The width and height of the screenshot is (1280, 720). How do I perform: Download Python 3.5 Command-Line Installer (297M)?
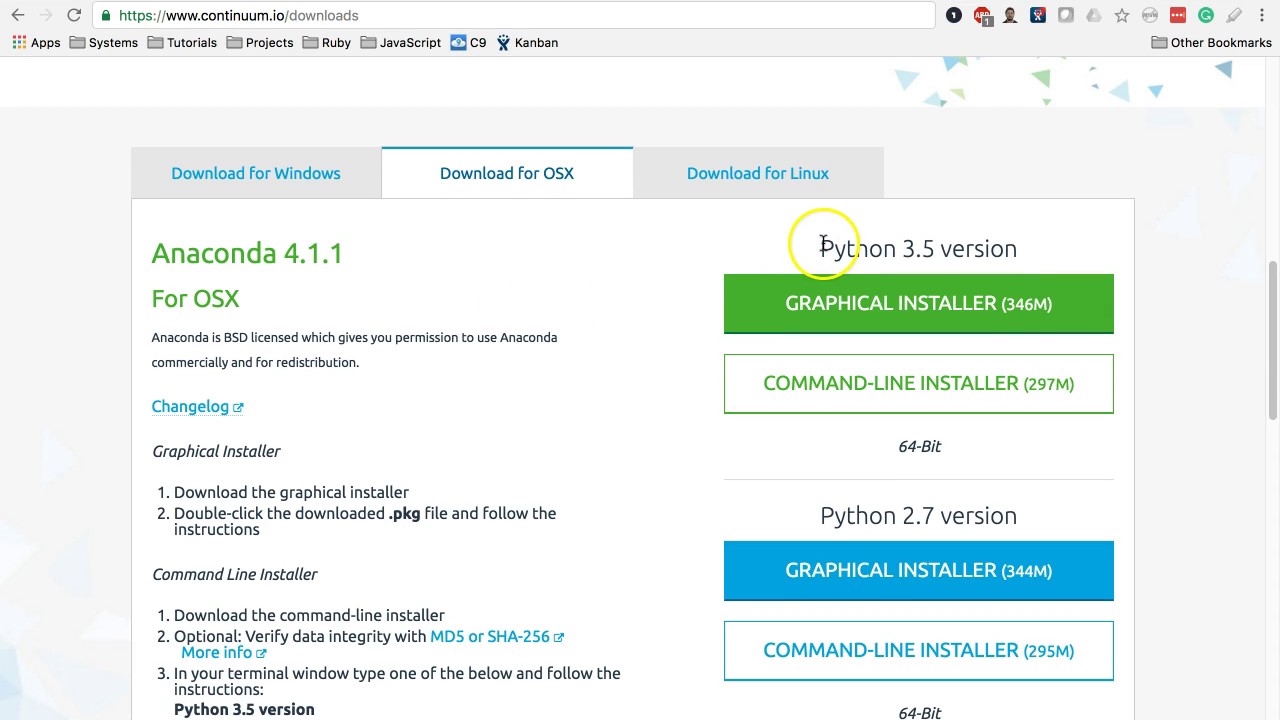(x=918, y=383)
